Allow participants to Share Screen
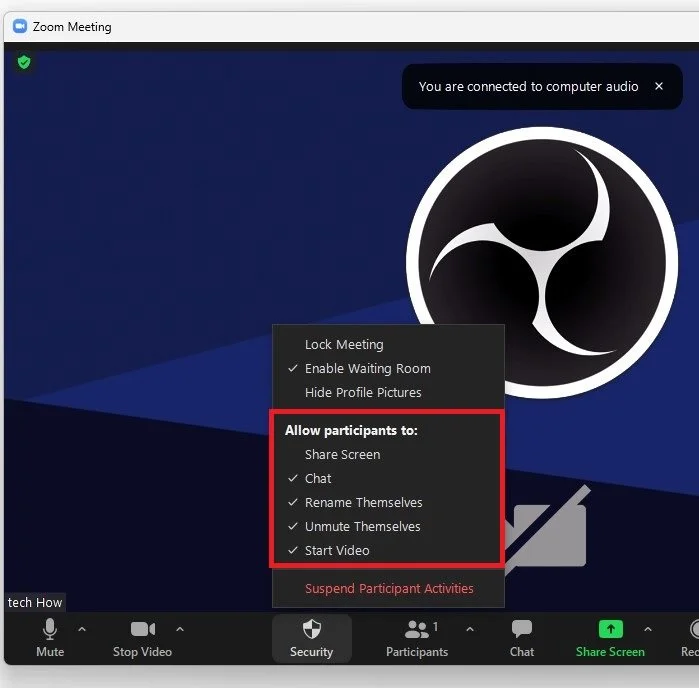This screenshot has height=688, width=699. (388, 454)
